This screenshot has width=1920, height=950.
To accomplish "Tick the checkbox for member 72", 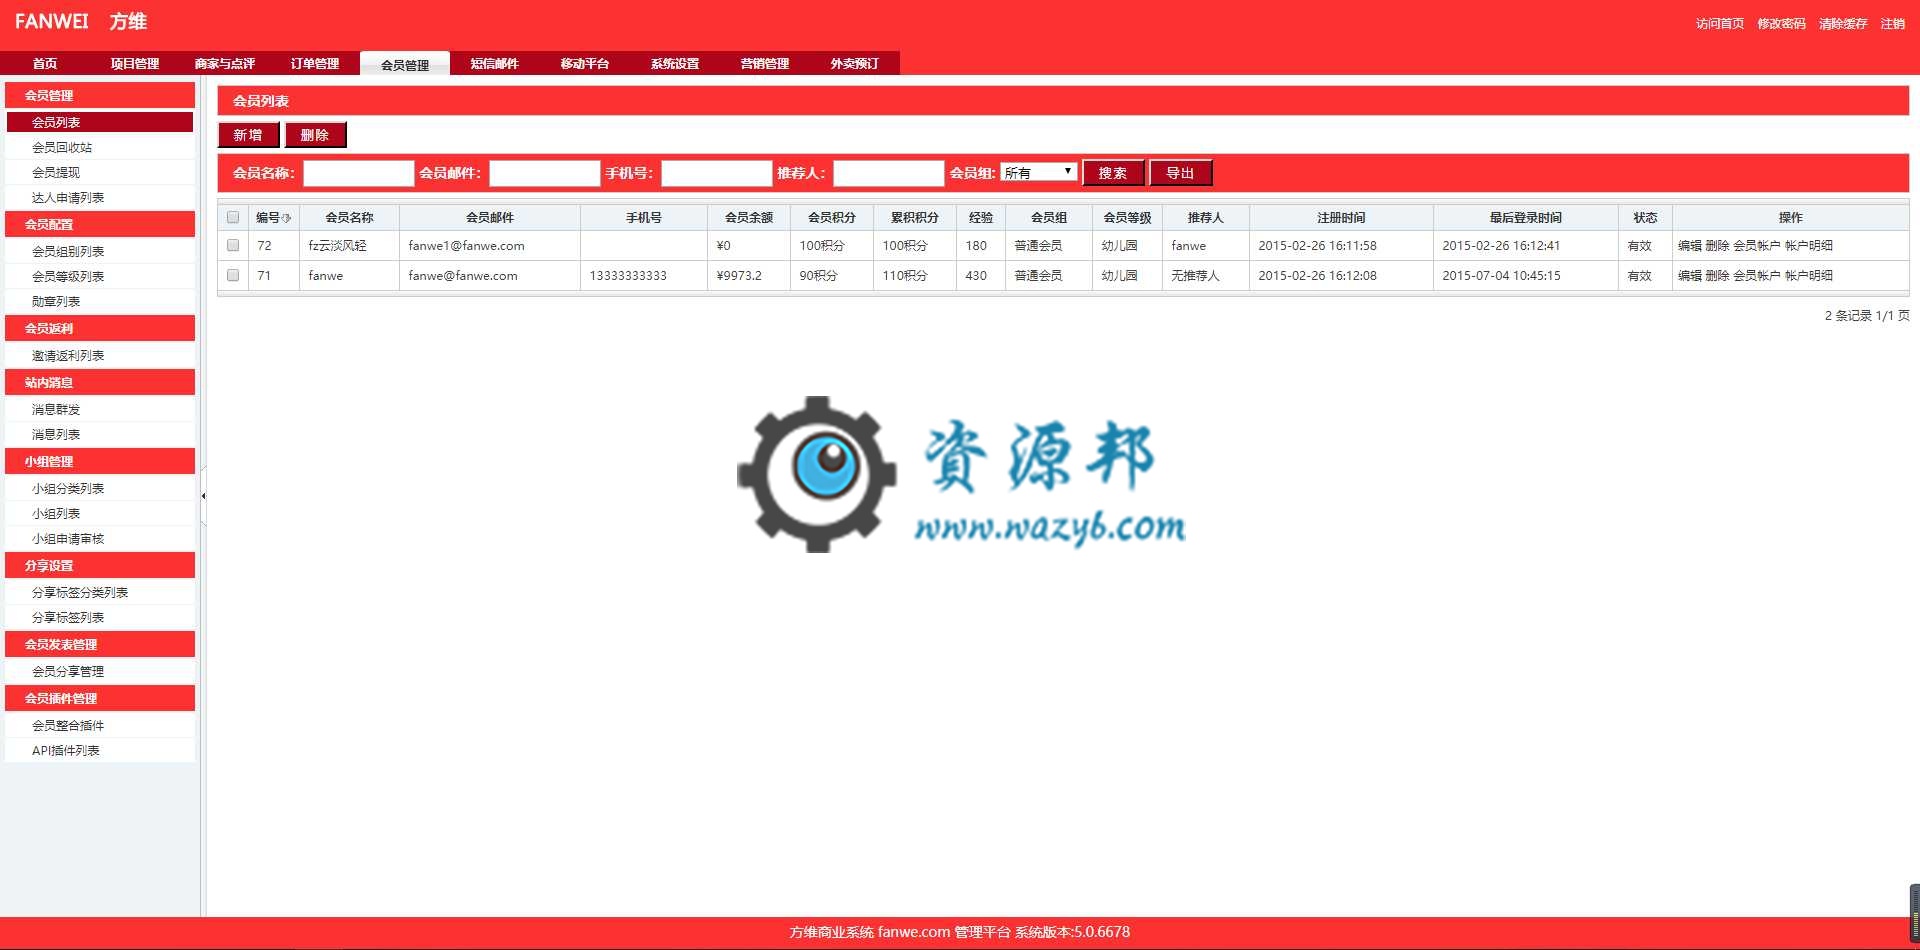I will tap(233, 245).
